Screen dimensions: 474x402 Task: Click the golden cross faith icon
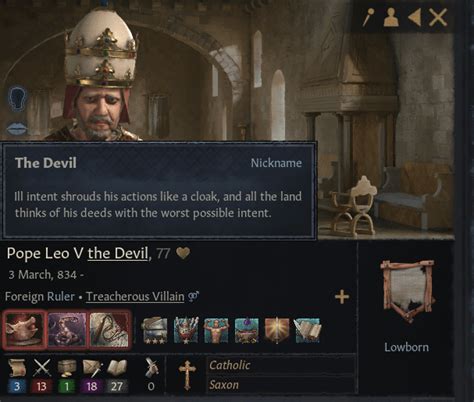[187, 375]
